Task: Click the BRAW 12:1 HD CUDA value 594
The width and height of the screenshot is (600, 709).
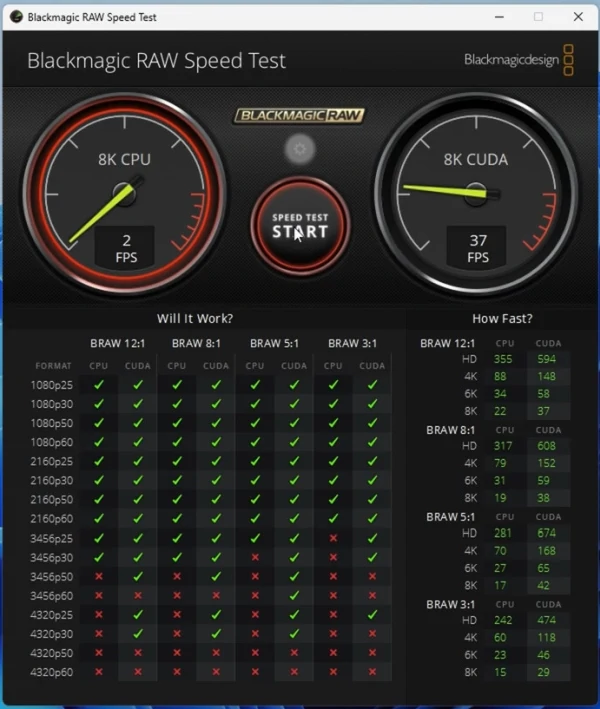Action: pos(546,359)
